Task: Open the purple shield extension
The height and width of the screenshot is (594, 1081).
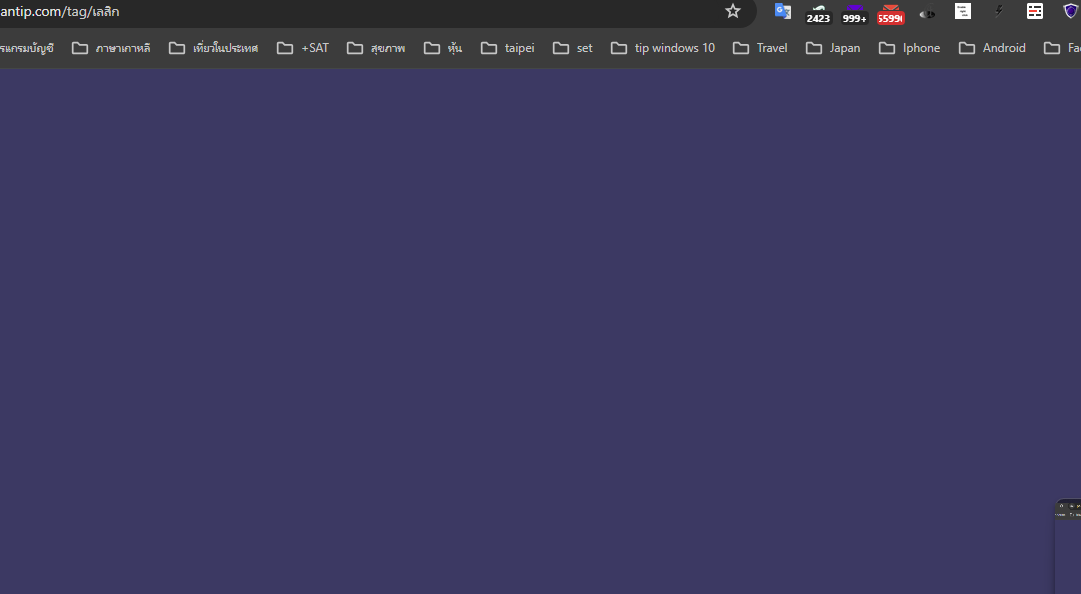Action: pos(1071,11)
